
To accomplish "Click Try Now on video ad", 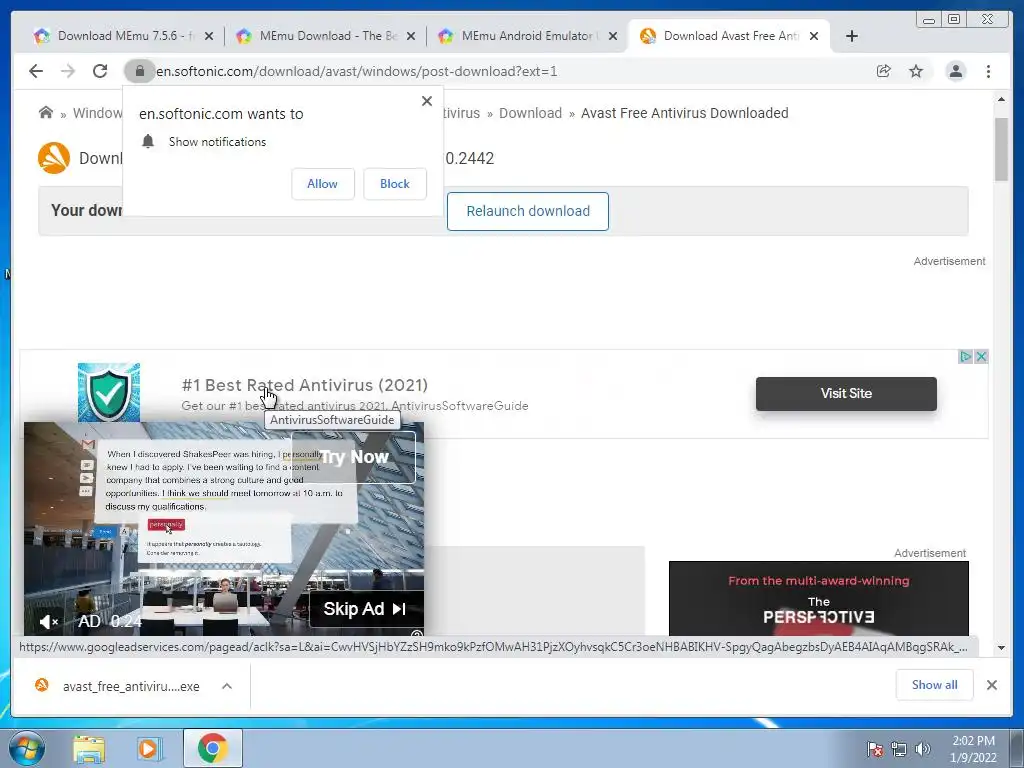I will pos(353,456).
